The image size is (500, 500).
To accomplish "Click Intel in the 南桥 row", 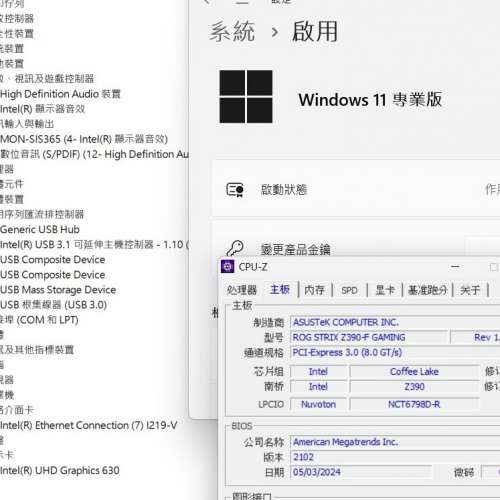I will 318,387.
